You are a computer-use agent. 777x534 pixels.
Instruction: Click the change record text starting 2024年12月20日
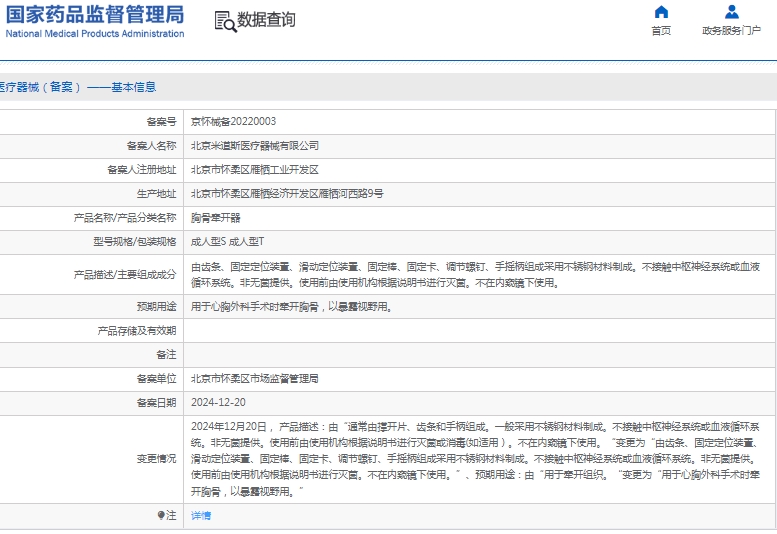coord(475,459)
